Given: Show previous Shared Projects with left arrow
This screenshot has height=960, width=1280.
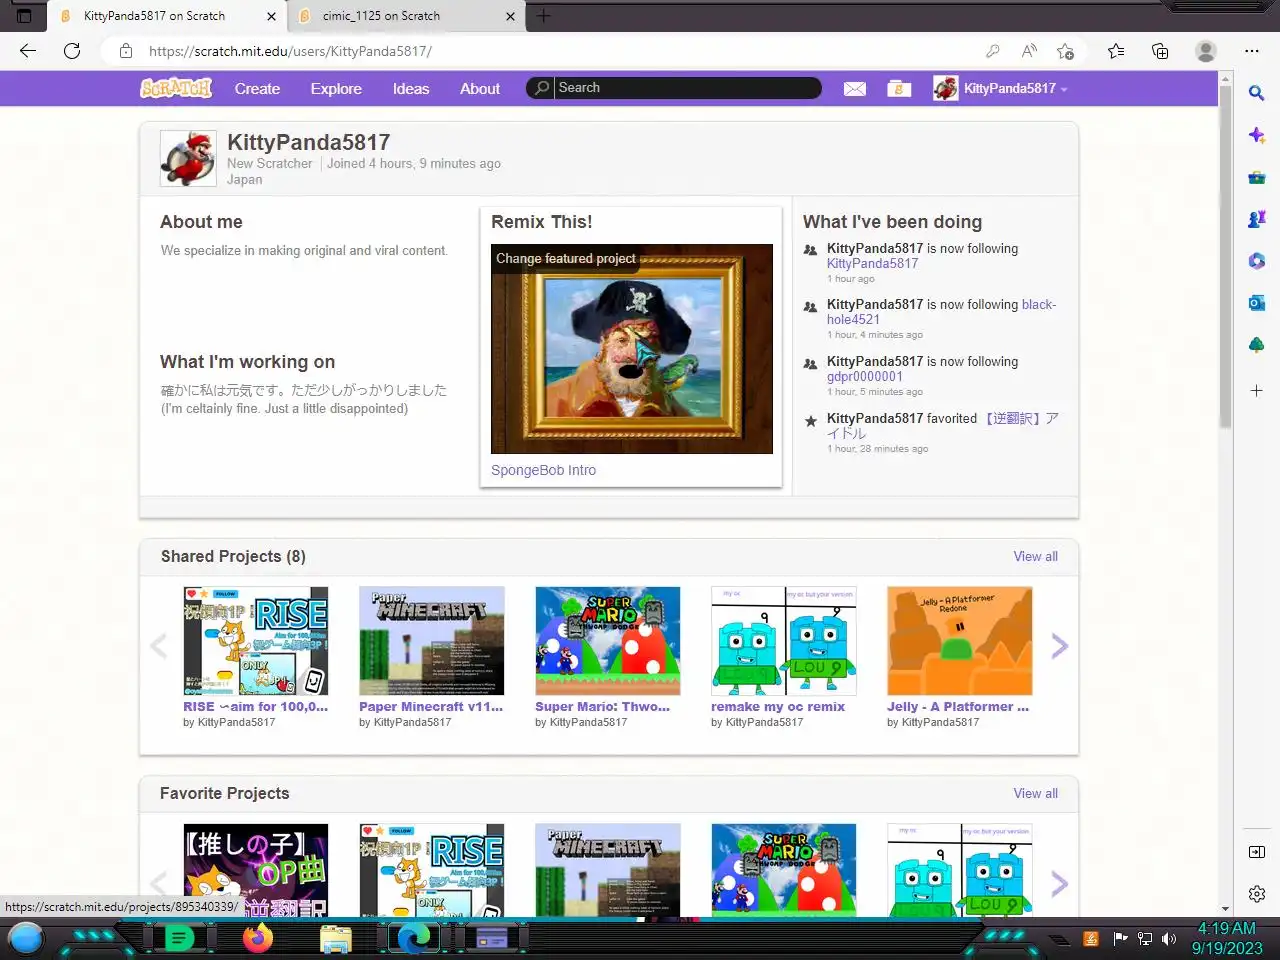Looking at the screenshot, I should (x=158, y=646).
